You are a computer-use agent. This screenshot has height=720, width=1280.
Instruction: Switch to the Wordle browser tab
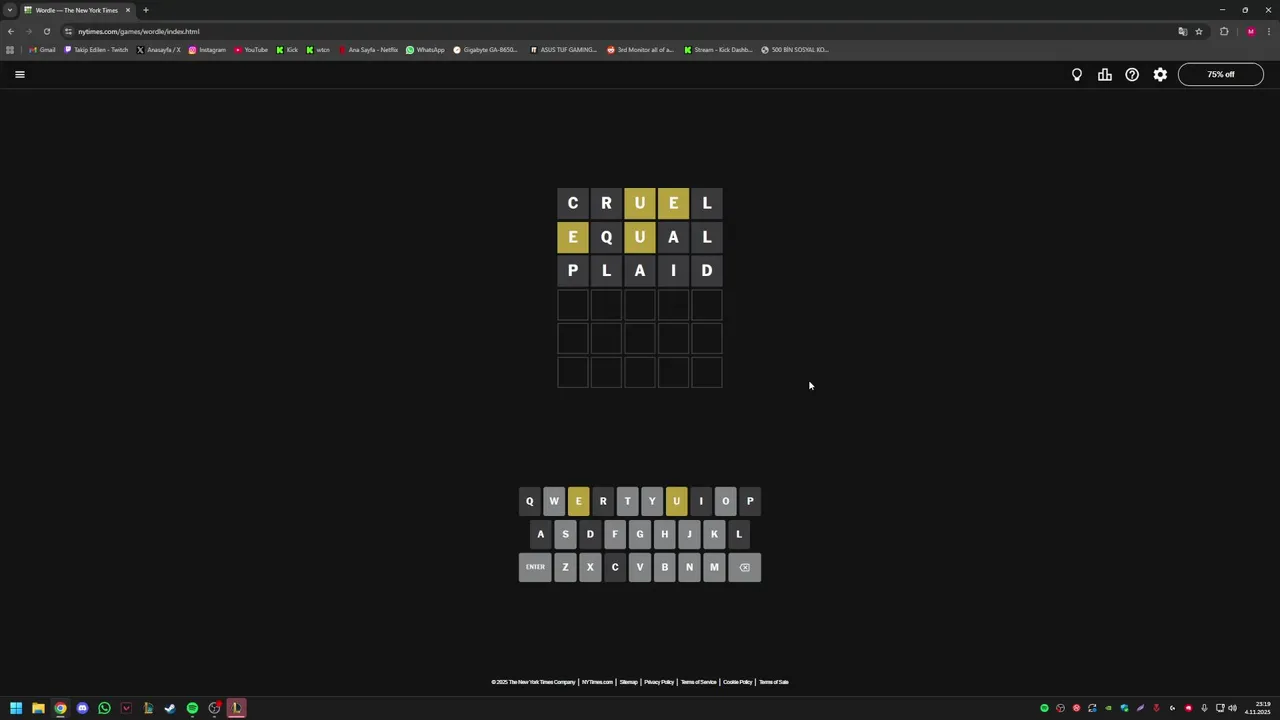click(x=76, y=10)
